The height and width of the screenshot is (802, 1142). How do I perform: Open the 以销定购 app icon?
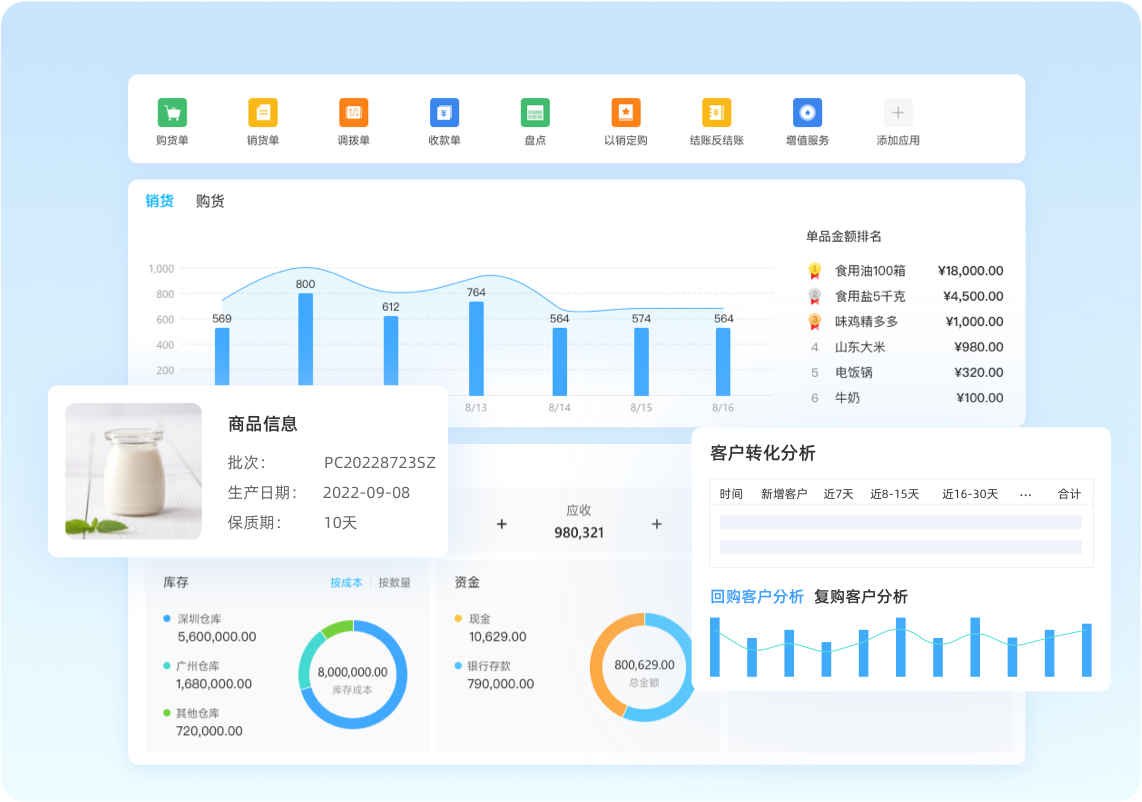click(626, 113)
